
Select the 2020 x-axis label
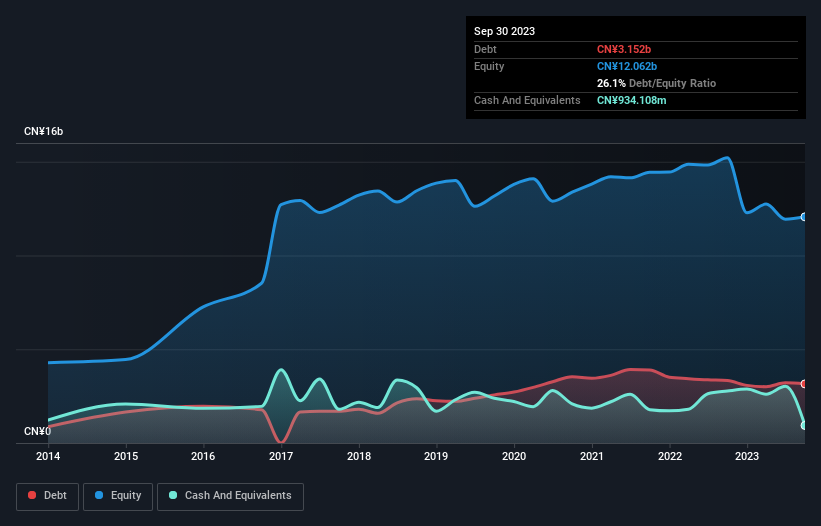coord(514,456)
